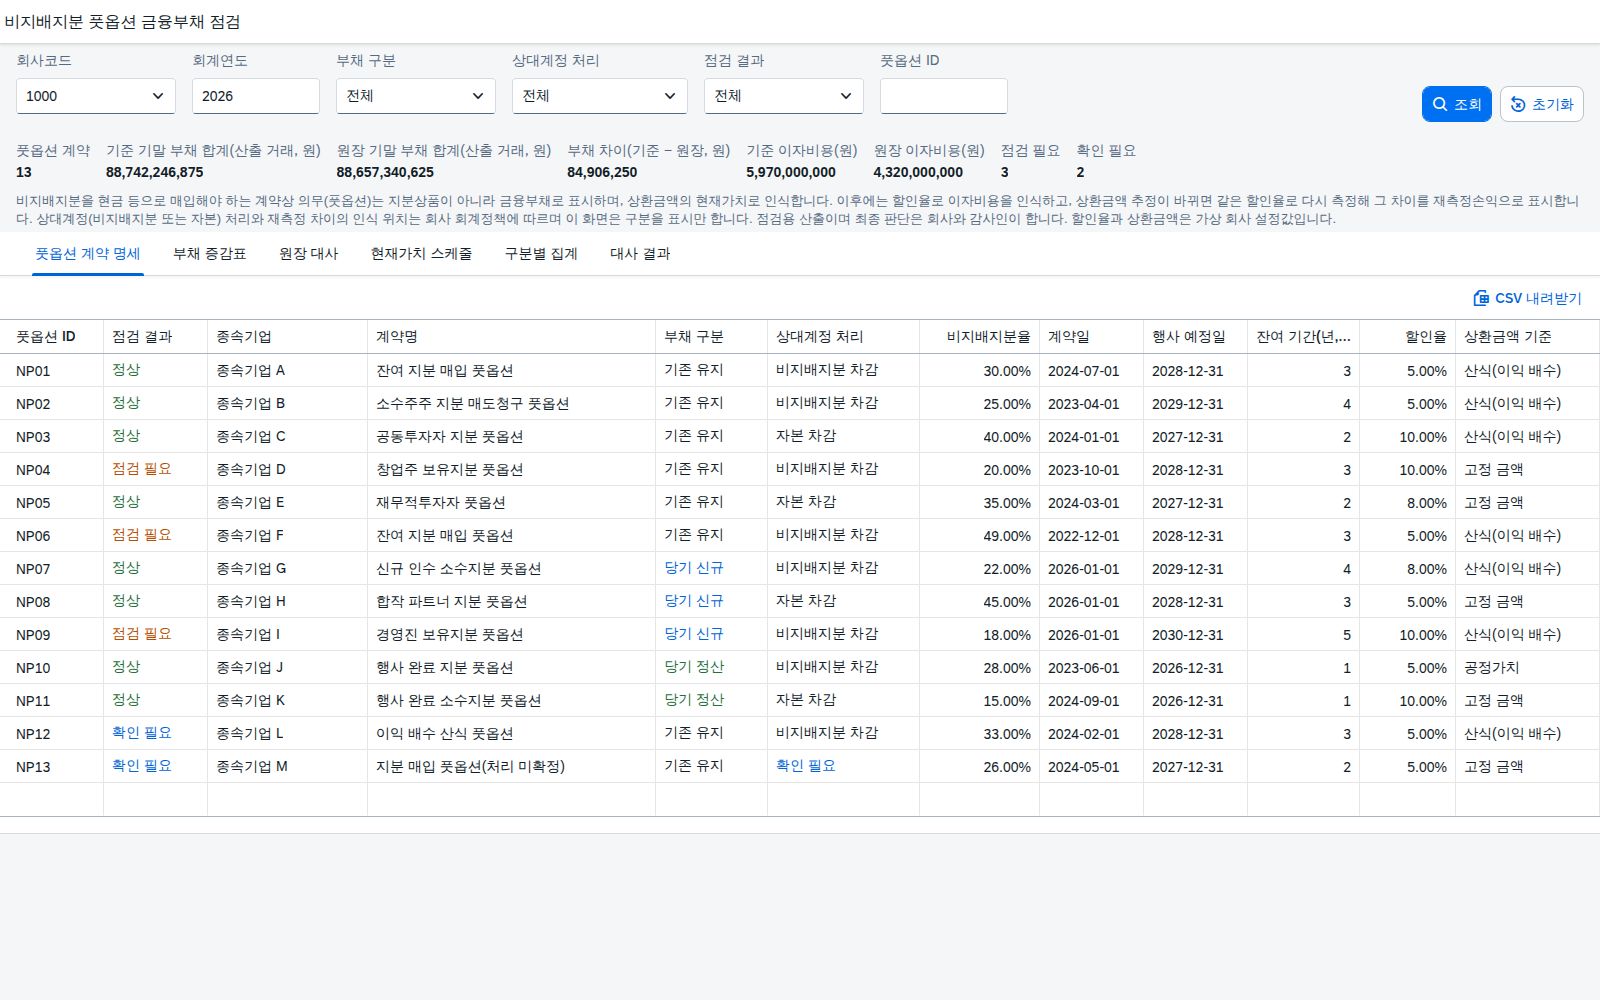Click the 초기화 reset button
The image size is (1600, 1000).
(x=1541, y=104)
